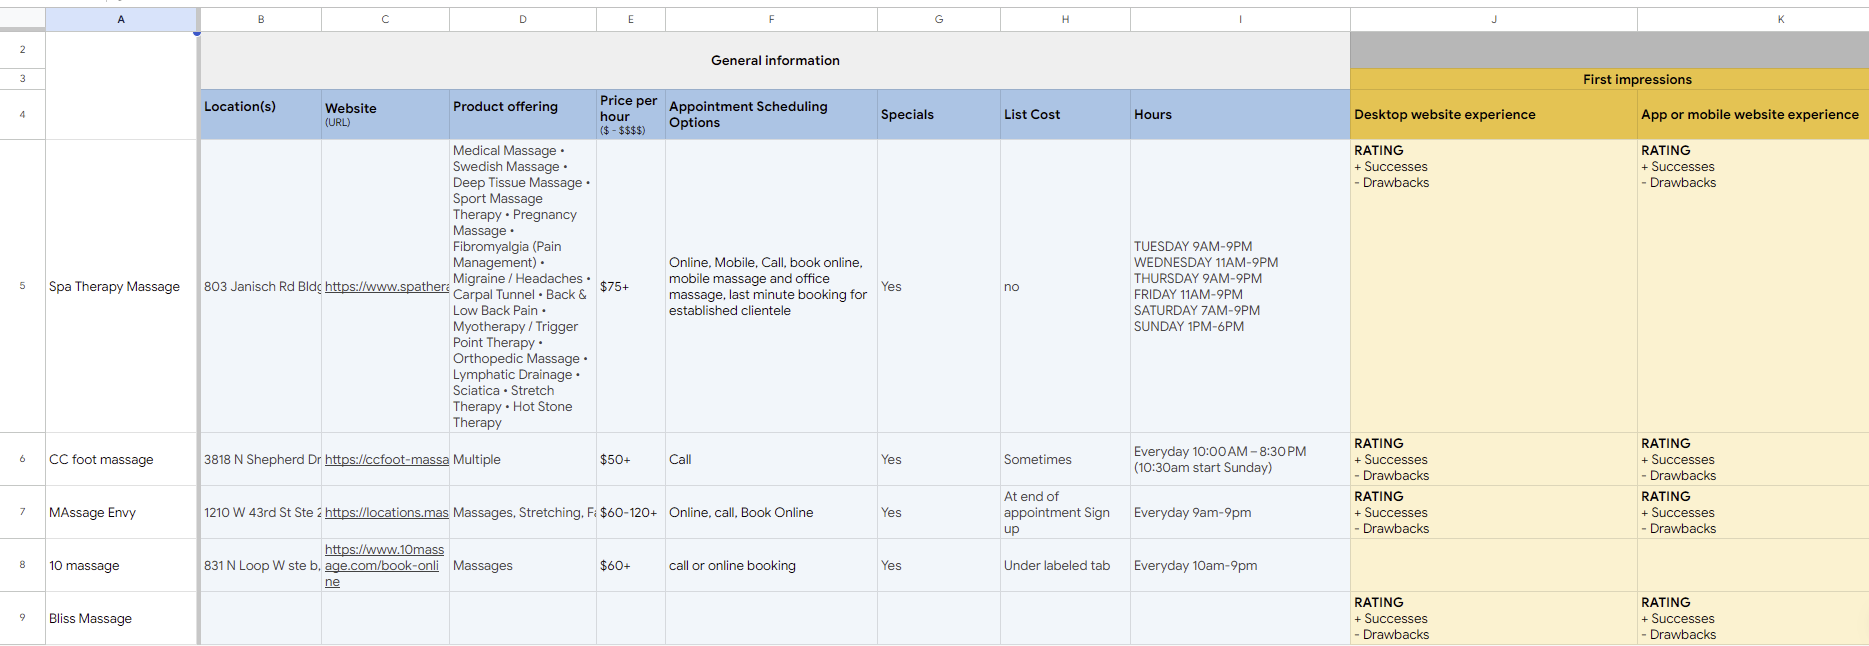Click the Online, call, Book Online cell

[x=771, y=512]
